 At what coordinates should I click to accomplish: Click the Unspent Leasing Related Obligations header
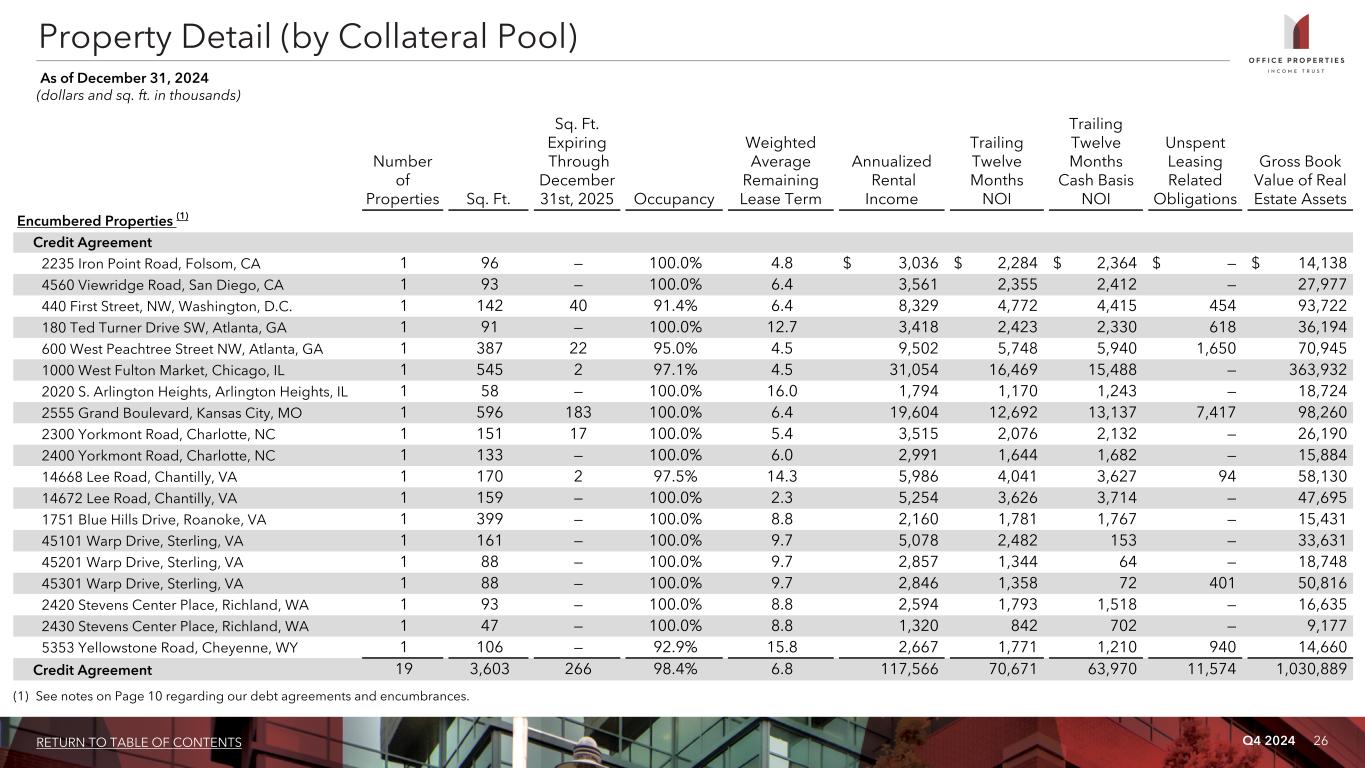1195,171
